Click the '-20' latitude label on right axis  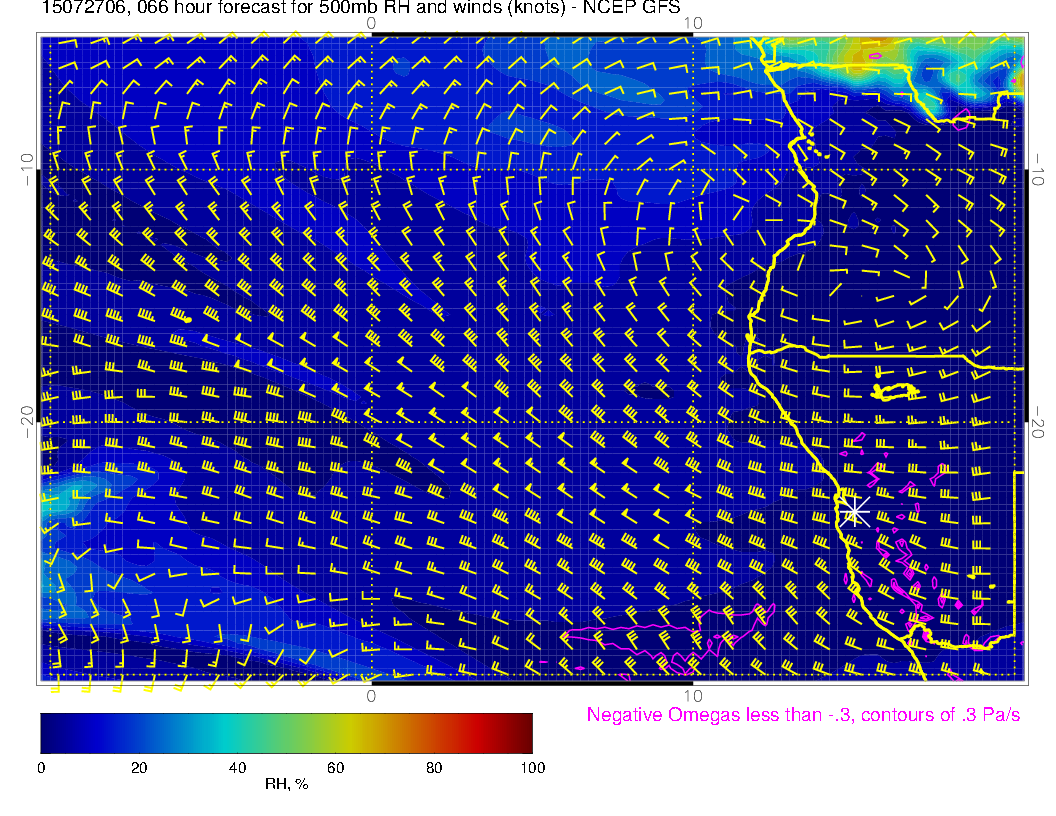(x=1038, y=422)
